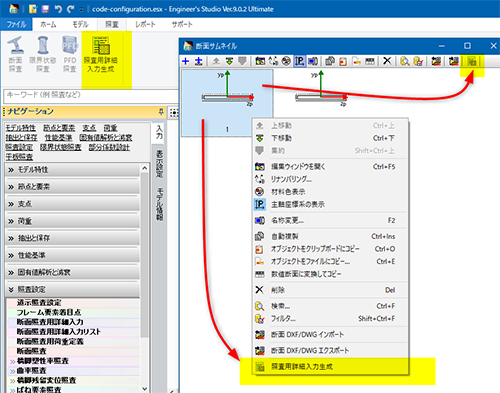
Task: Click the rename toolbar icon
Action: coord(312,61)
